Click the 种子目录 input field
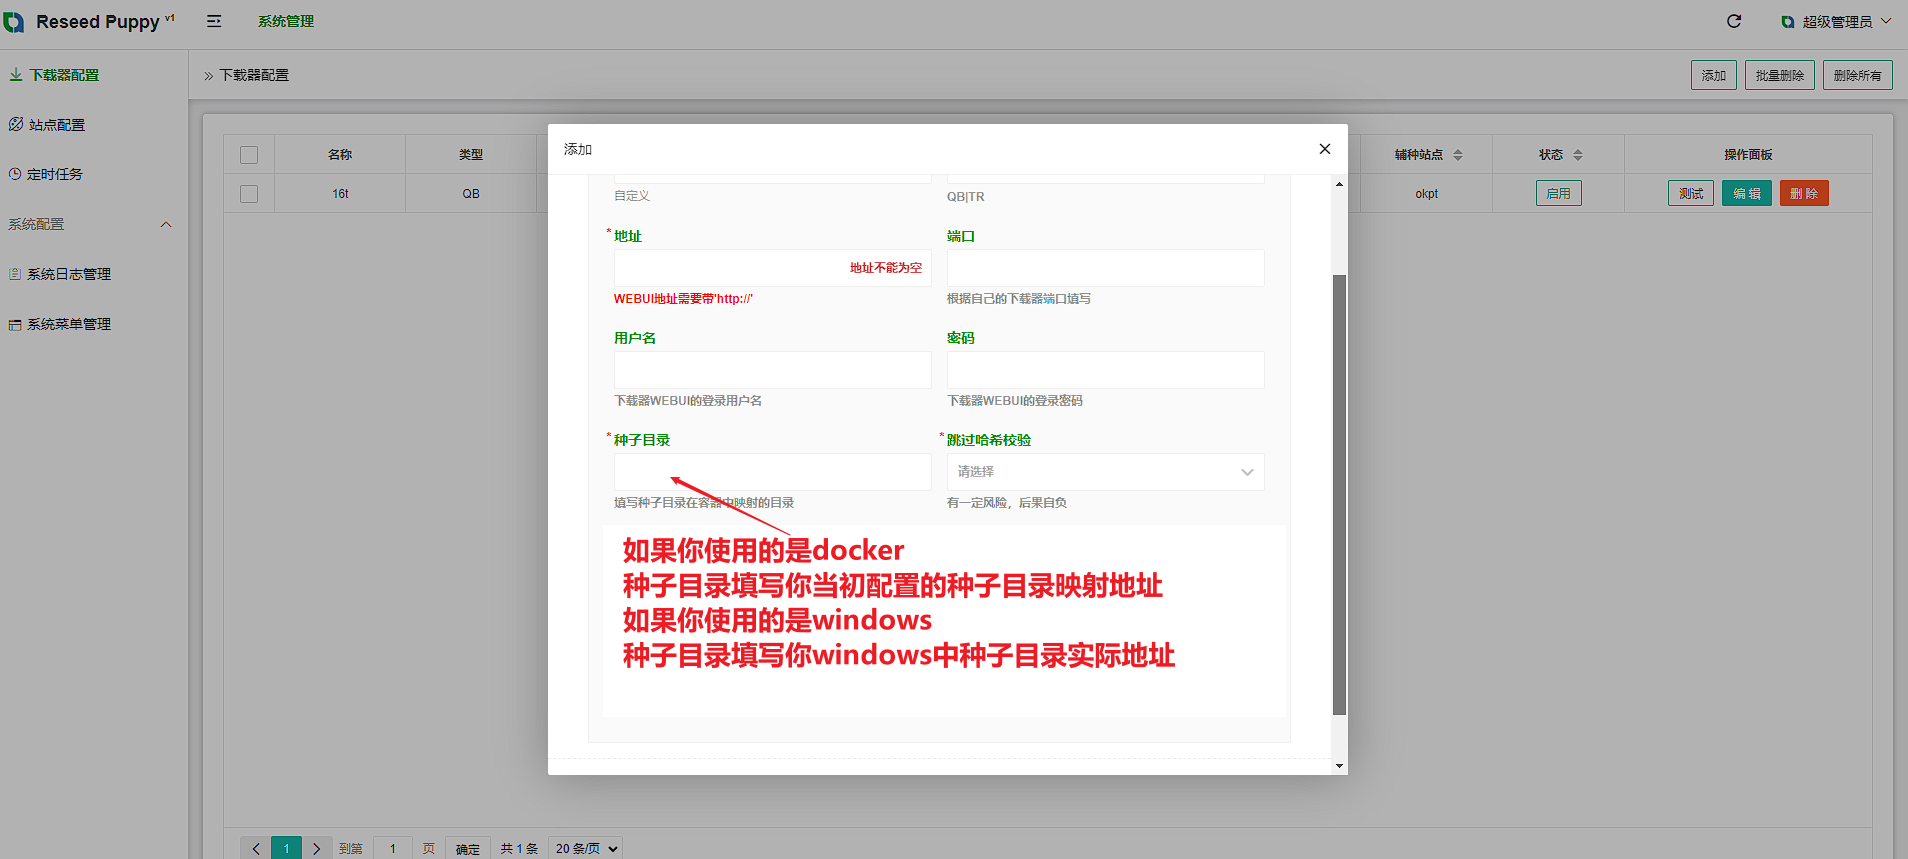Screen dimensions: 1908x859 click(772, 472)
